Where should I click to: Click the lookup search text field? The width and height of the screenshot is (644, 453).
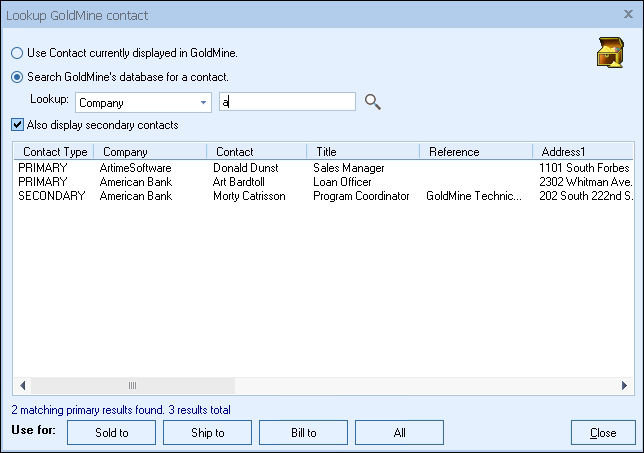[287, 102]
